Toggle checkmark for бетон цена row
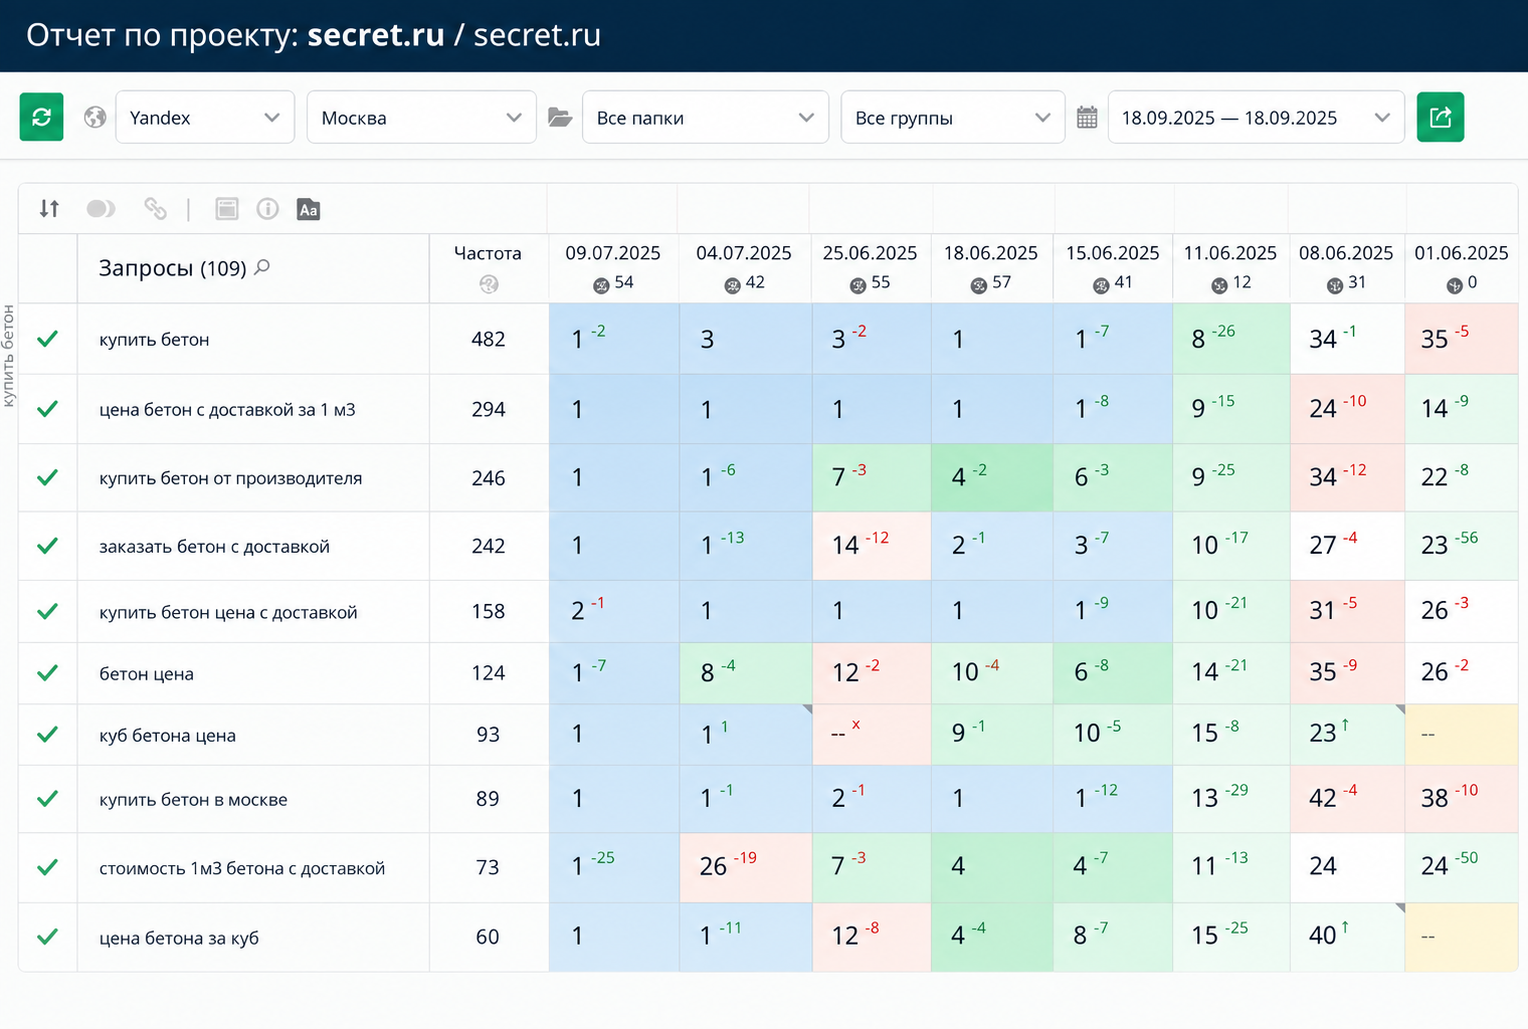Screen dimensions: 1528x1029 click(x=47, y=673)
